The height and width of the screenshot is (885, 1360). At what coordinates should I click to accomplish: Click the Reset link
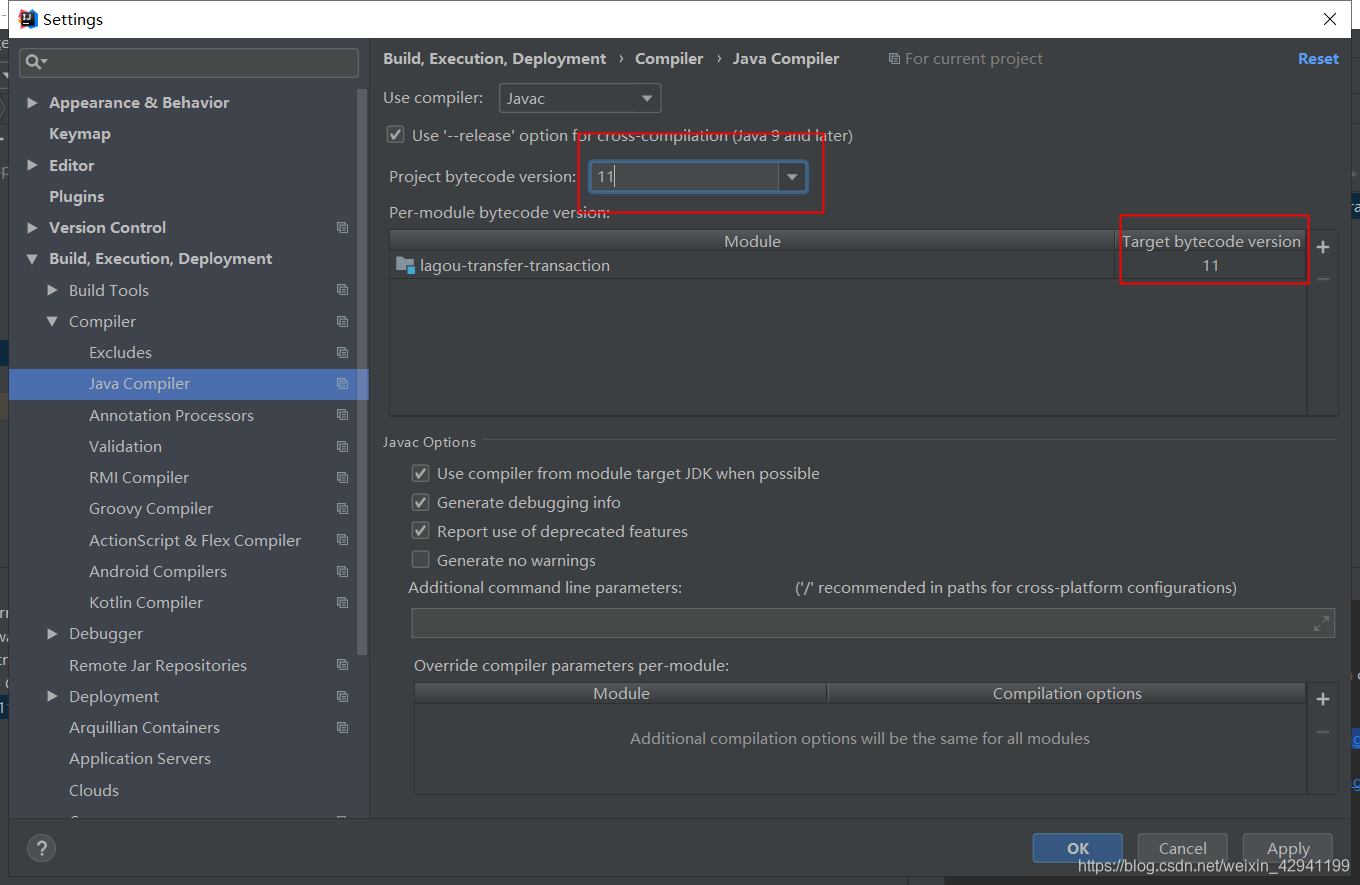tap(1318, 59)
